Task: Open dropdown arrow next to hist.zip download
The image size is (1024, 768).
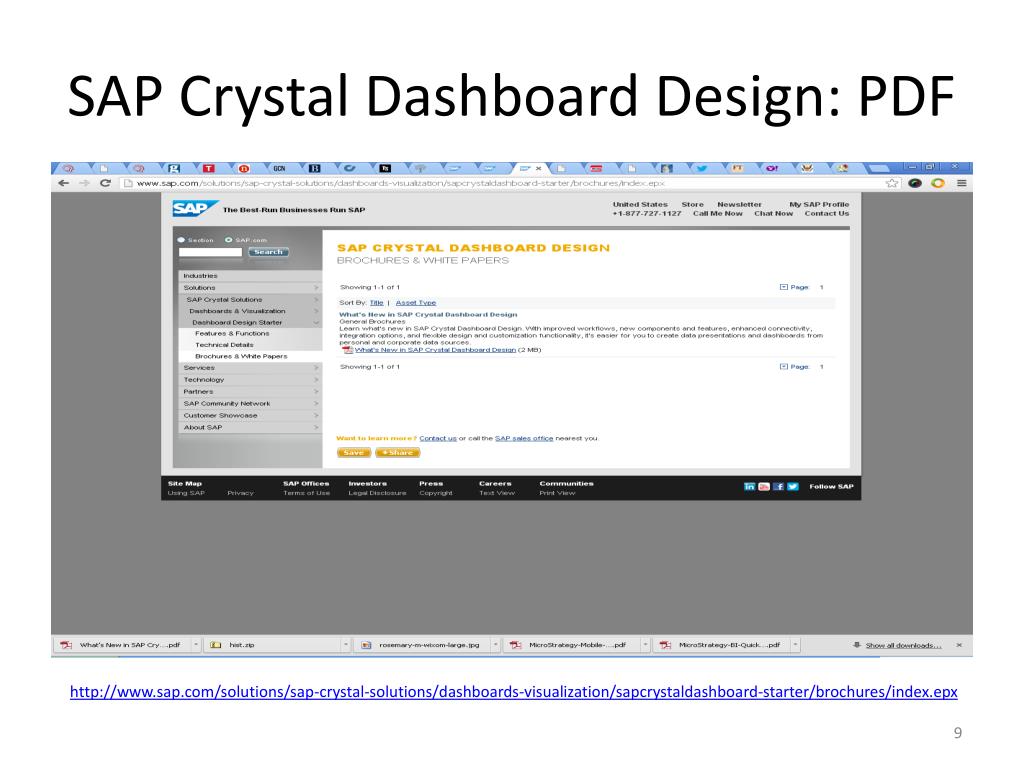Action: click(345, 645)
